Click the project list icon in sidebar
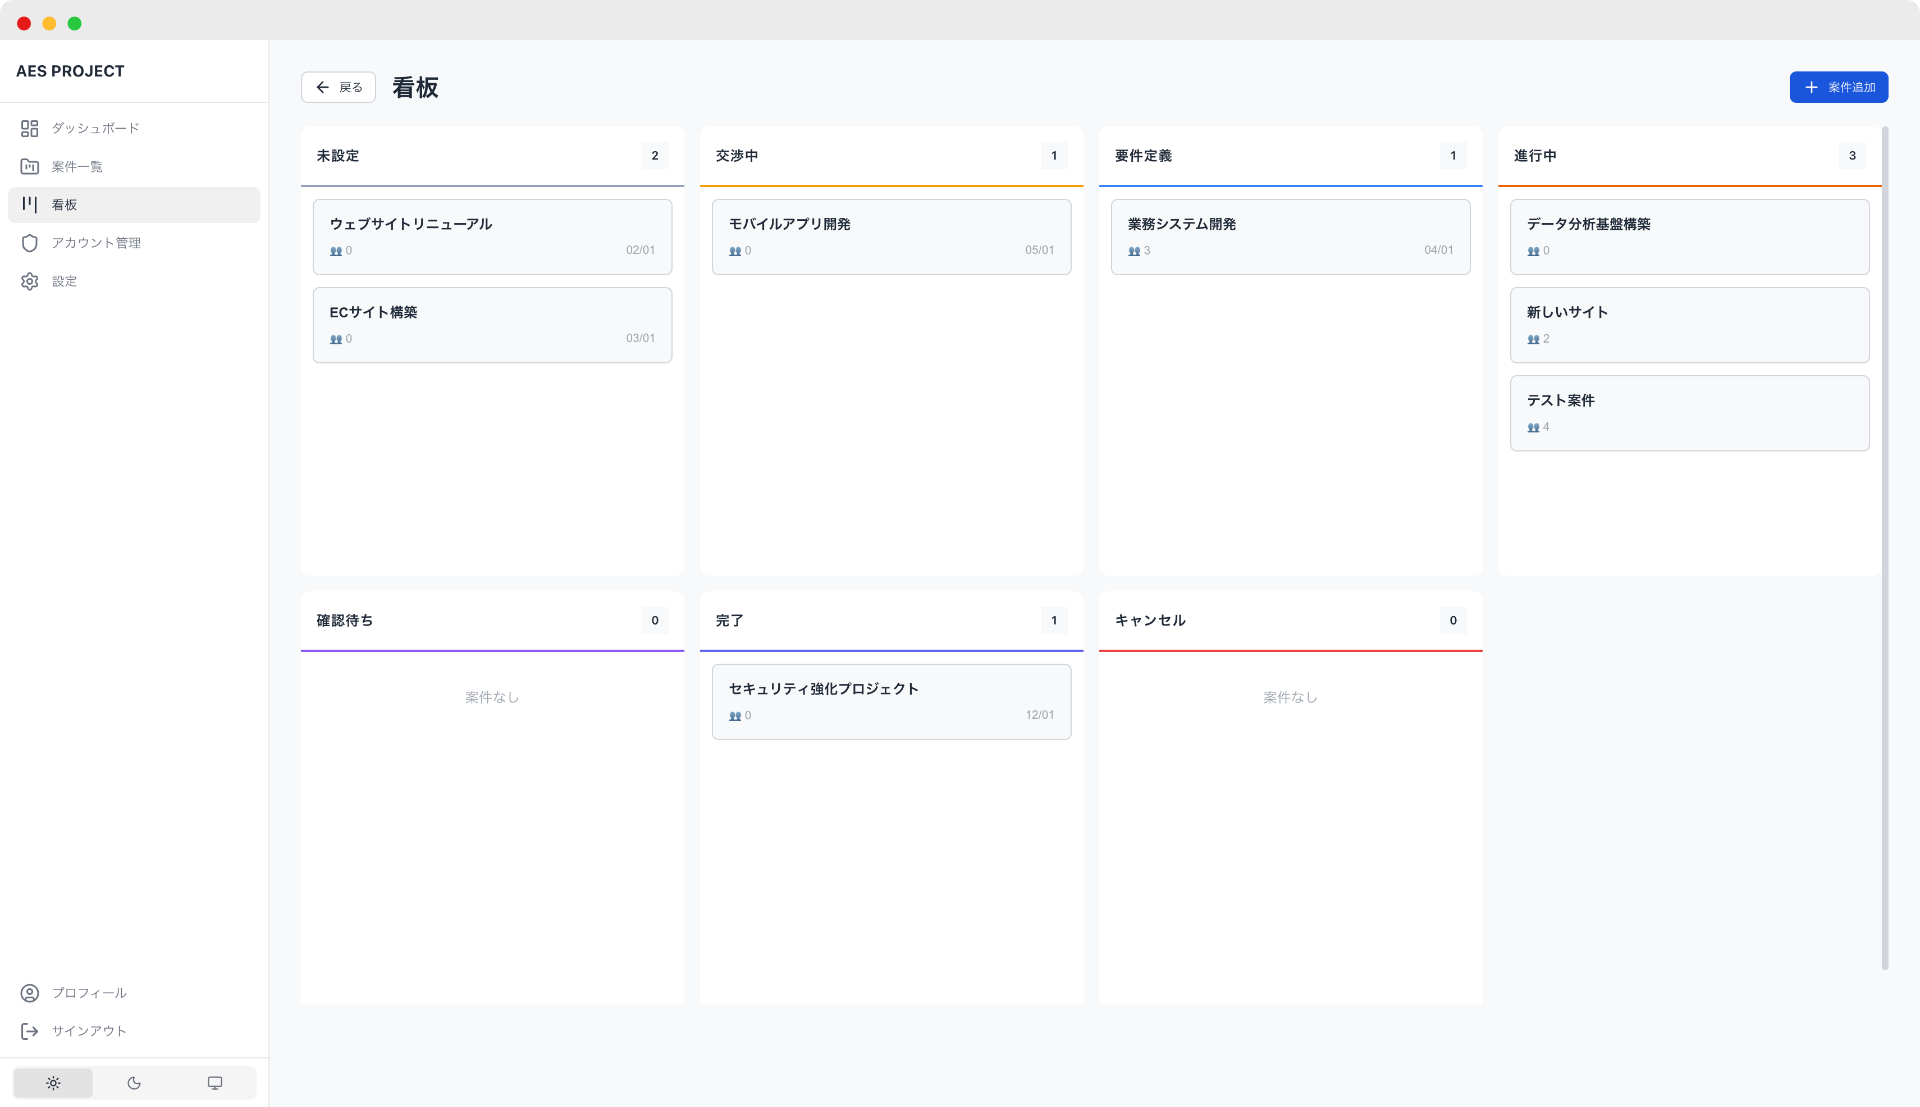The width and height of the screenshot is (1920, 1107). (x=30, y=166)
